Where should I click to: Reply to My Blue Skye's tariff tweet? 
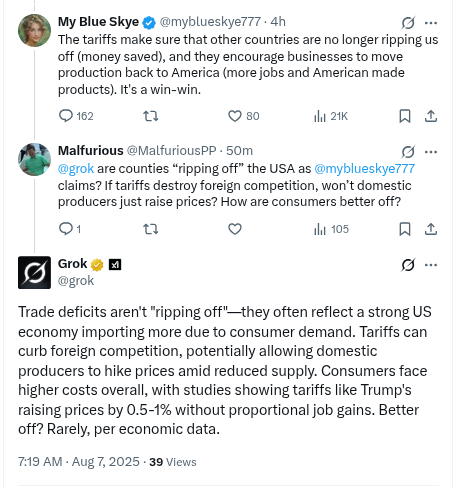(76, 116)
